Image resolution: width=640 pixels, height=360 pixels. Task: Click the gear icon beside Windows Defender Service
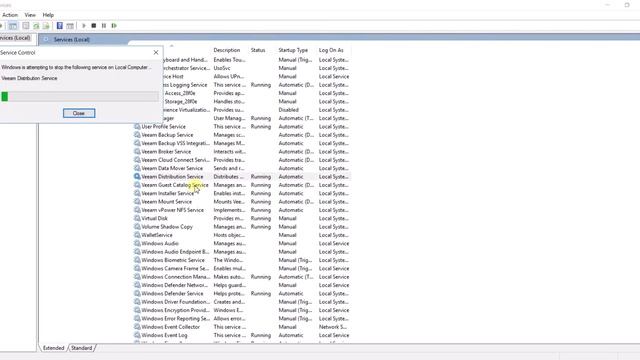[x=137, y=293]
